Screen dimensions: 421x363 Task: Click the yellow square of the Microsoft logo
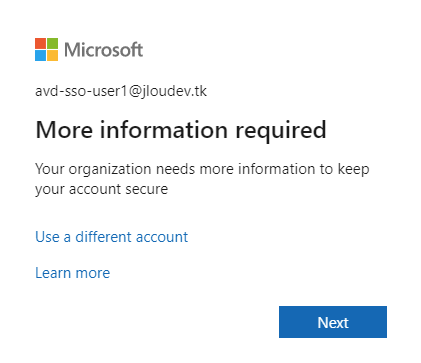pyautogui.click(x=52, y=55)
